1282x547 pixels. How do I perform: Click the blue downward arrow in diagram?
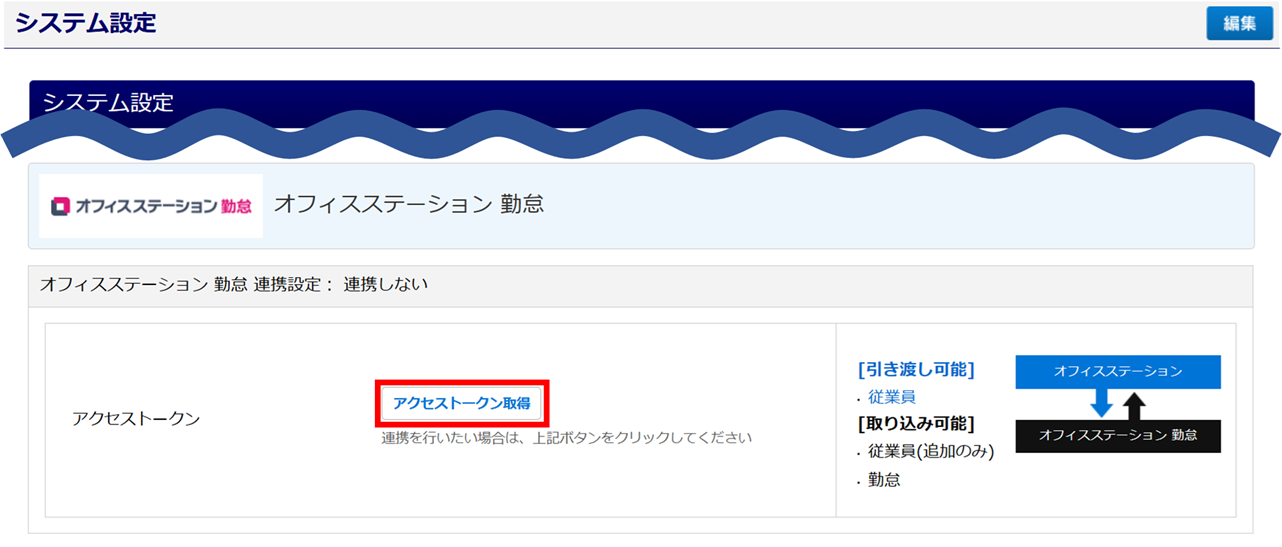coord(1101,403)
